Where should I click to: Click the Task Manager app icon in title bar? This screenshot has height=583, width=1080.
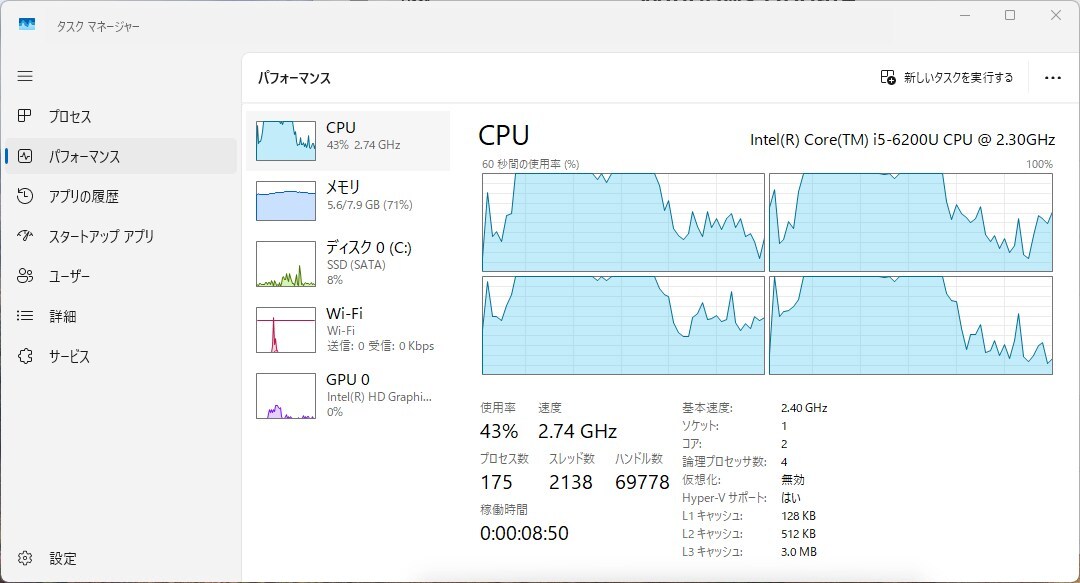[27, 25]
